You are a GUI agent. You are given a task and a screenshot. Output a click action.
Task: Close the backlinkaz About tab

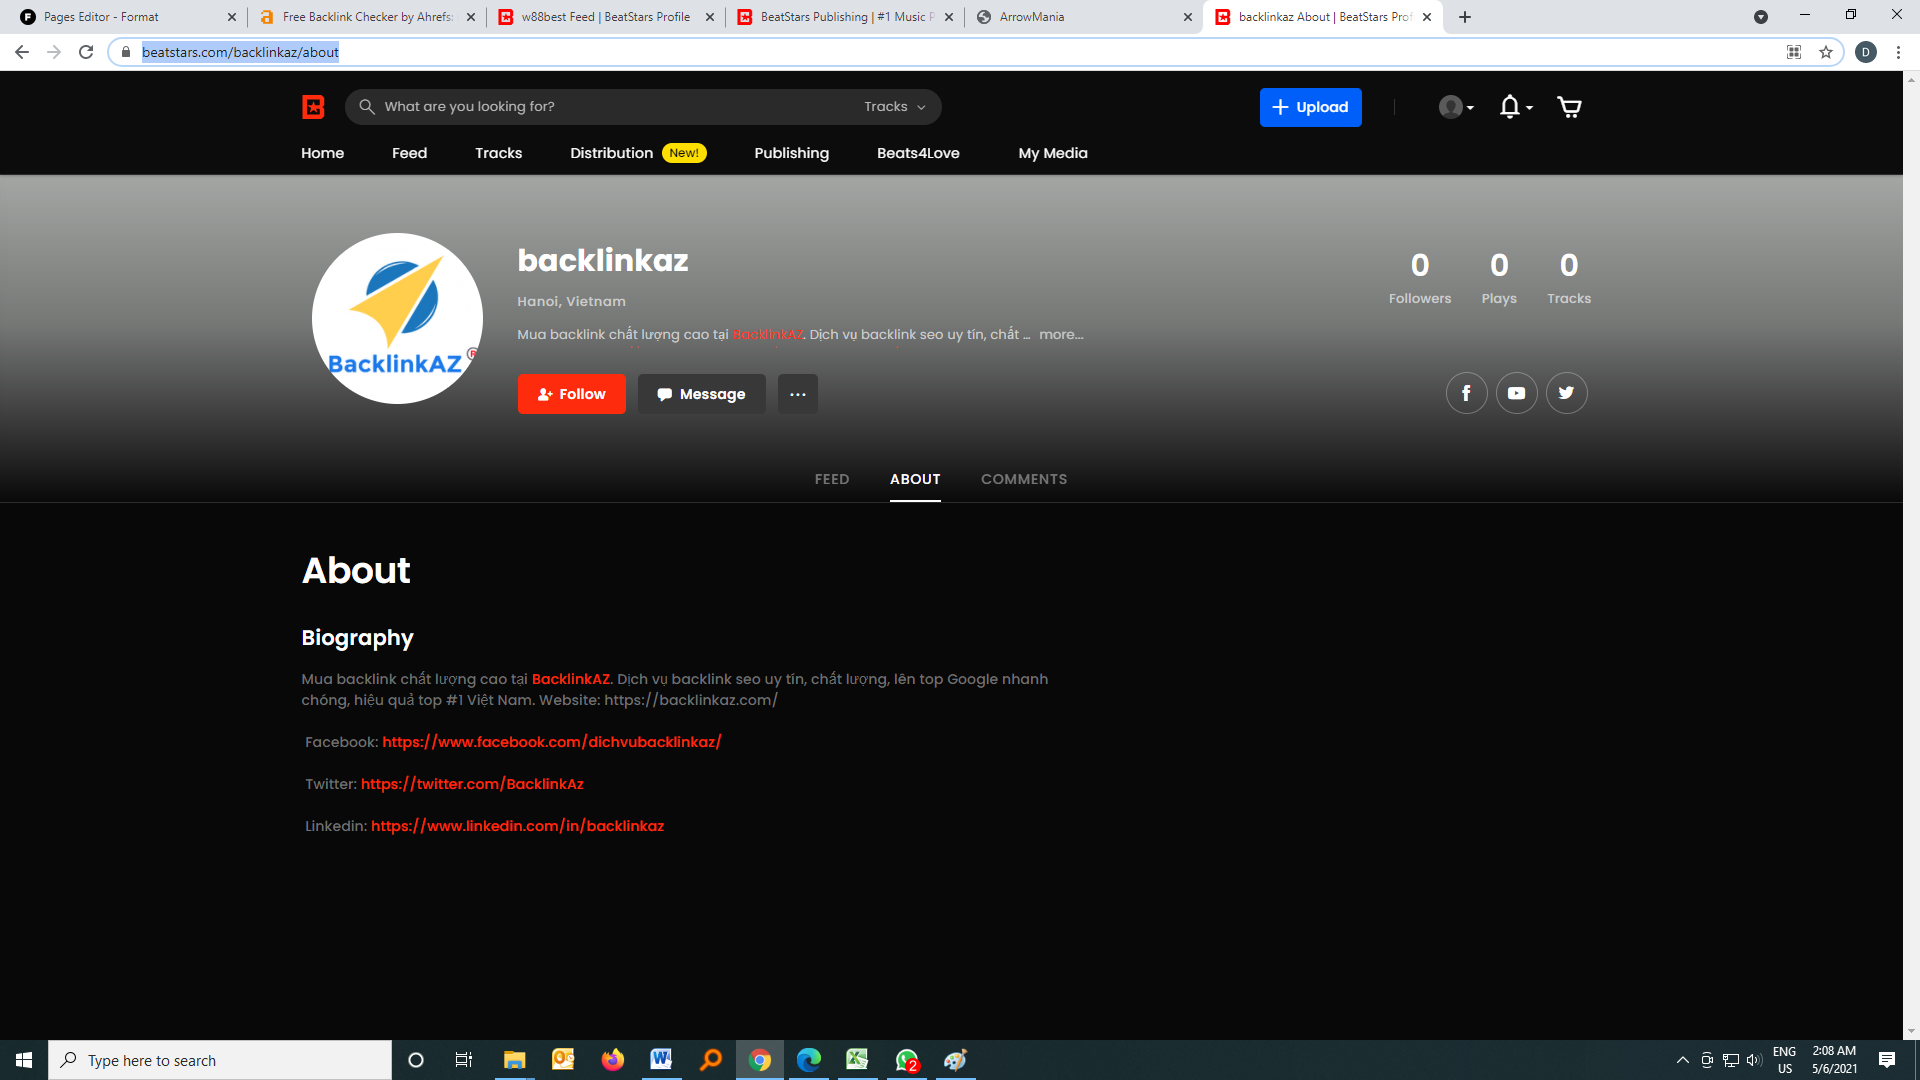[1426, 17]
